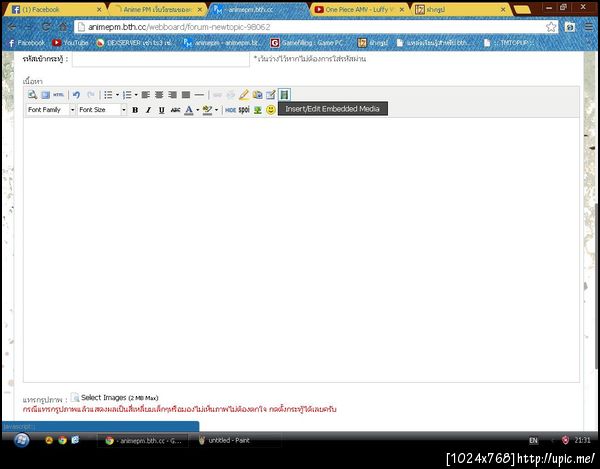This screenshot has height=469, width=600.
Task: Click the HIDE tag button
Action: click(230, 110)
